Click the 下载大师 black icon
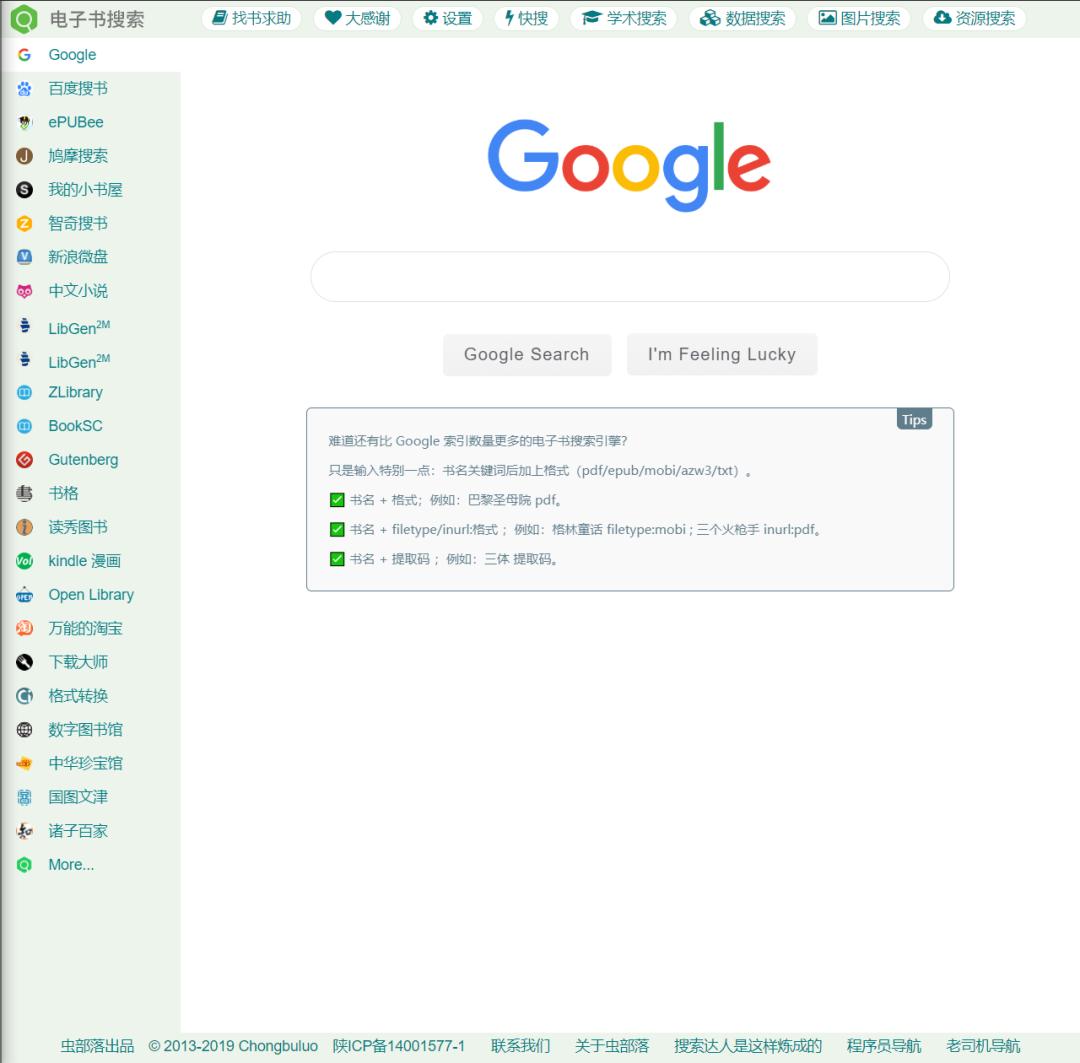Viewport: 1080px width, 1063px height. 24,662
